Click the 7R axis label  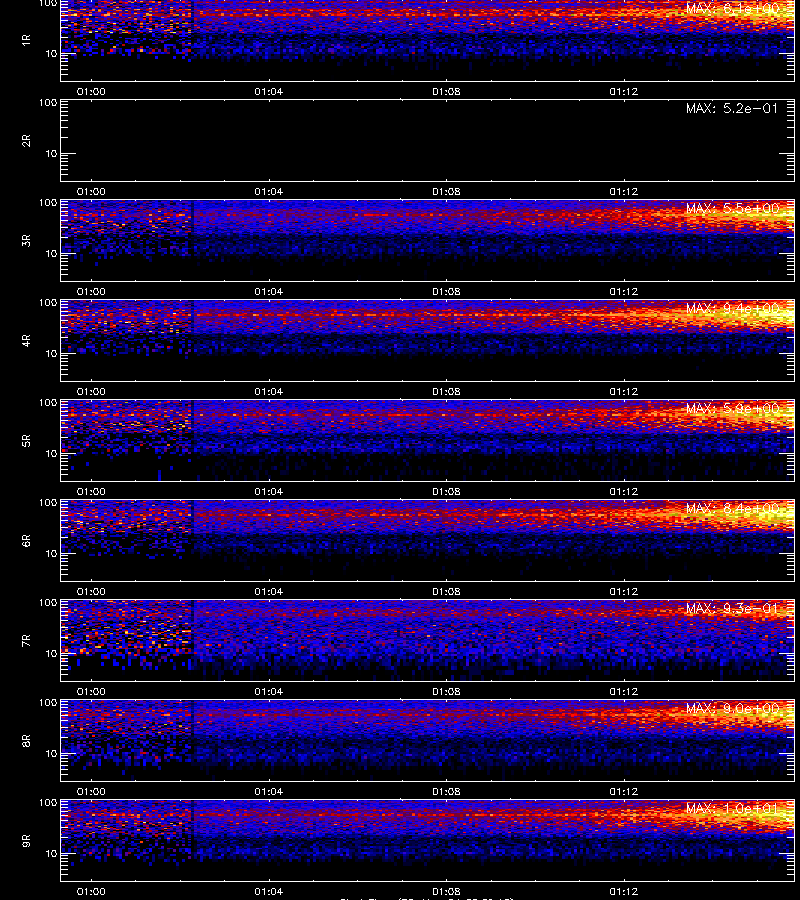tap(26, 641)
